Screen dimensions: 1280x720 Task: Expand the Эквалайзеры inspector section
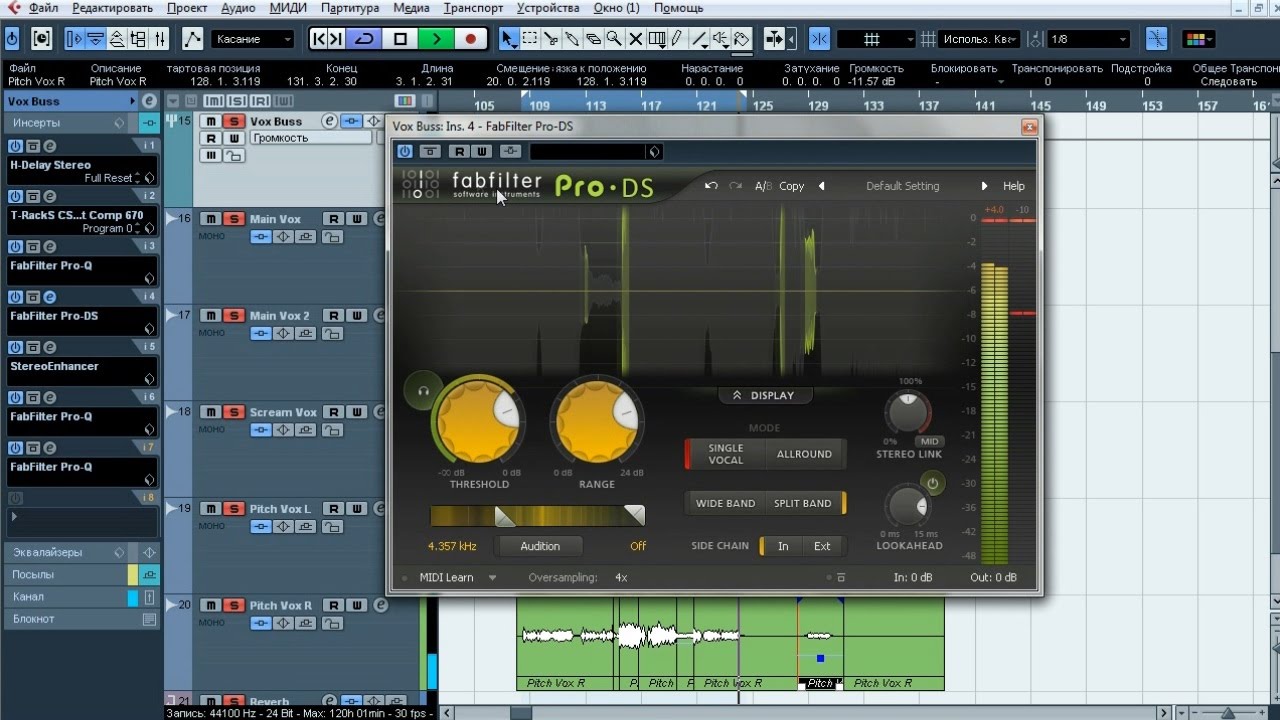(x=48, y=552)
